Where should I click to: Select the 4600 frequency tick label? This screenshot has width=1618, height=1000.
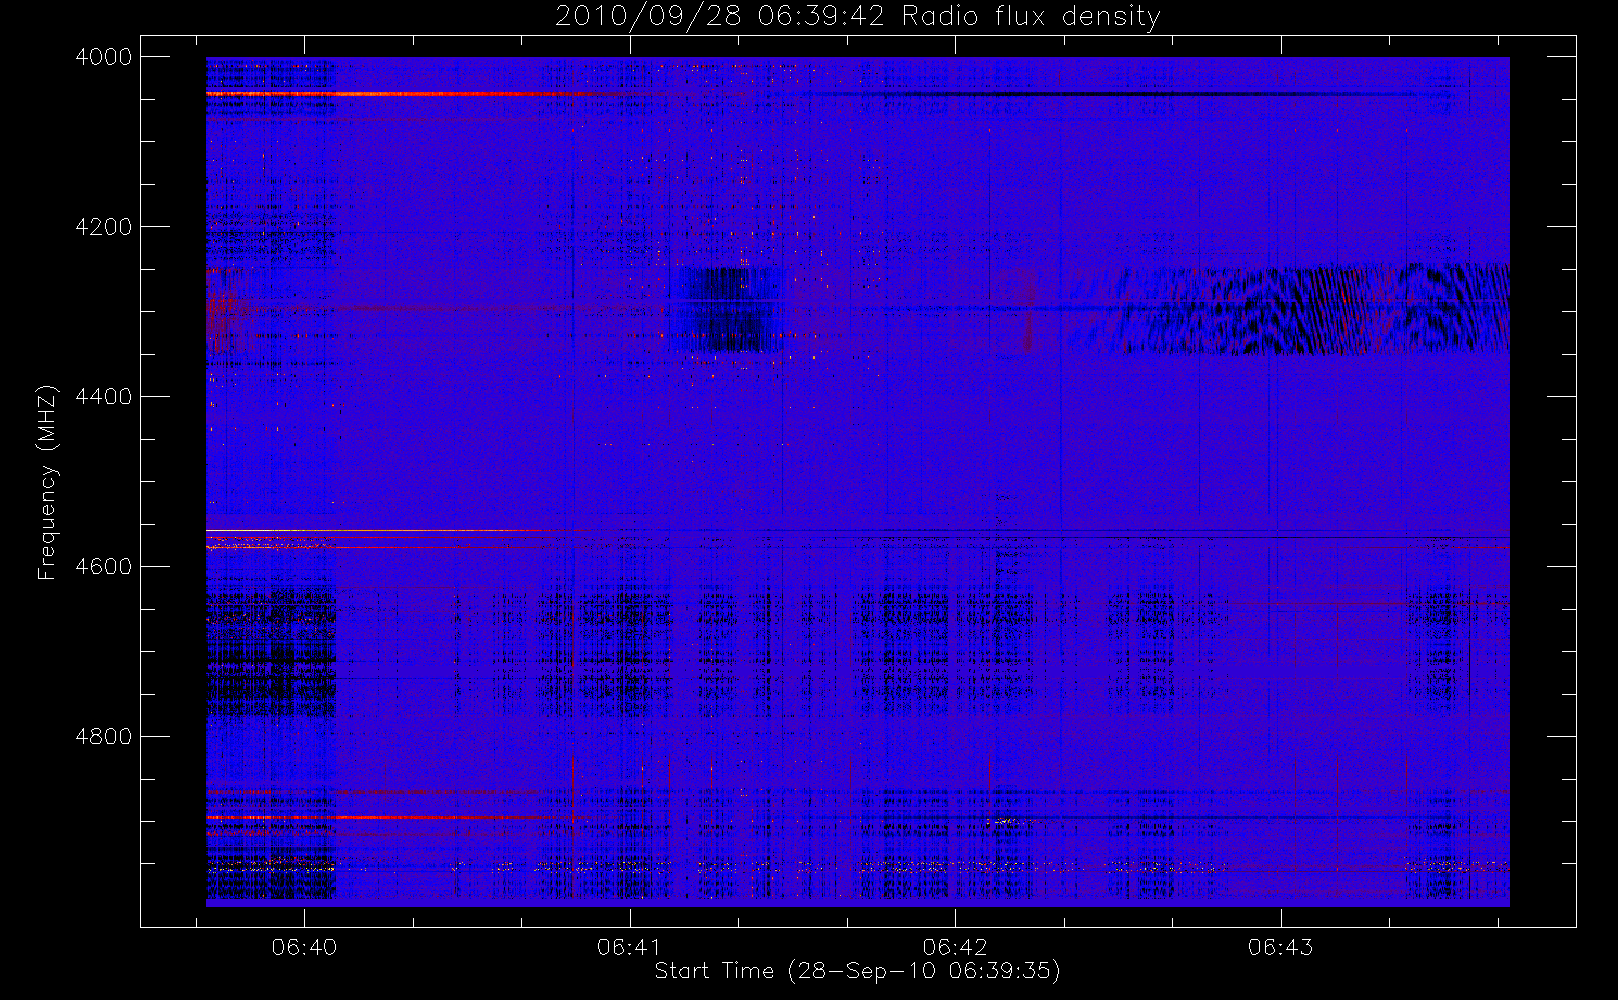point(104,567)
